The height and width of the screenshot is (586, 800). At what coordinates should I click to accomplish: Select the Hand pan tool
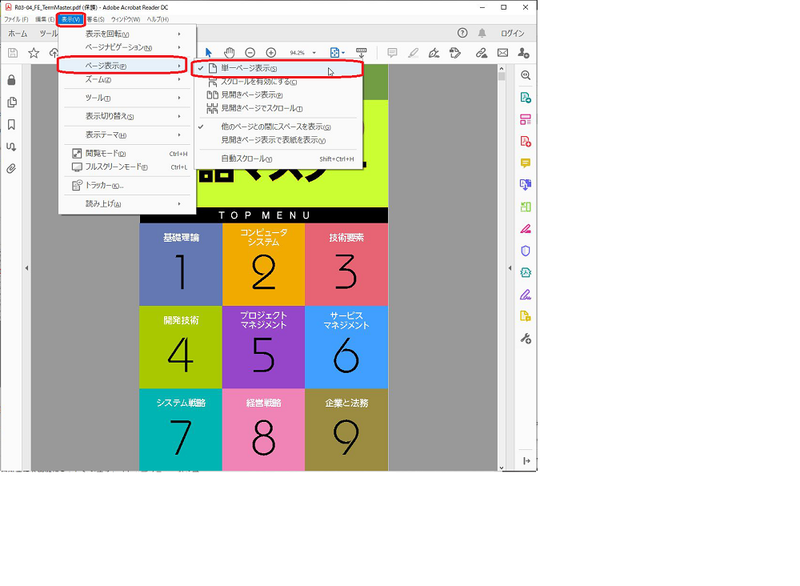tap(230, 53)
